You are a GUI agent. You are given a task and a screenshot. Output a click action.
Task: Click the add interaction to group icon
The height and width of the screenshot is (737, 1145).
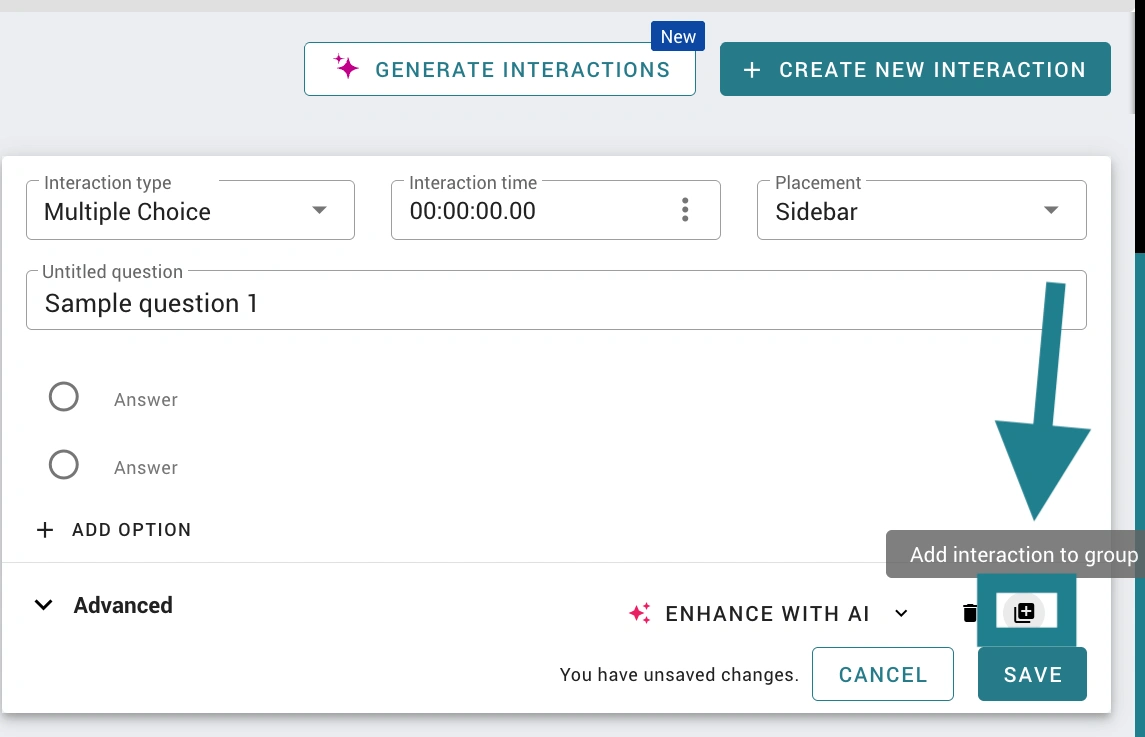pos(1024,612)
